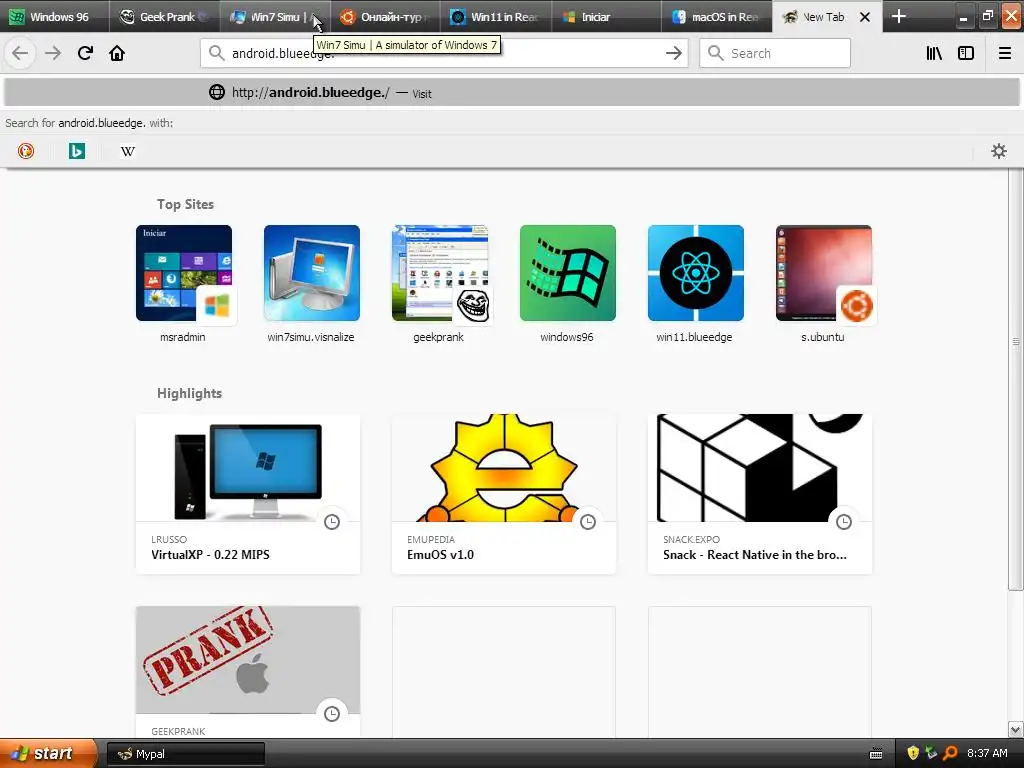The width and height of the screenshot is (1024, 768).
Task: Click the Search input box
Action: point(775,53)
